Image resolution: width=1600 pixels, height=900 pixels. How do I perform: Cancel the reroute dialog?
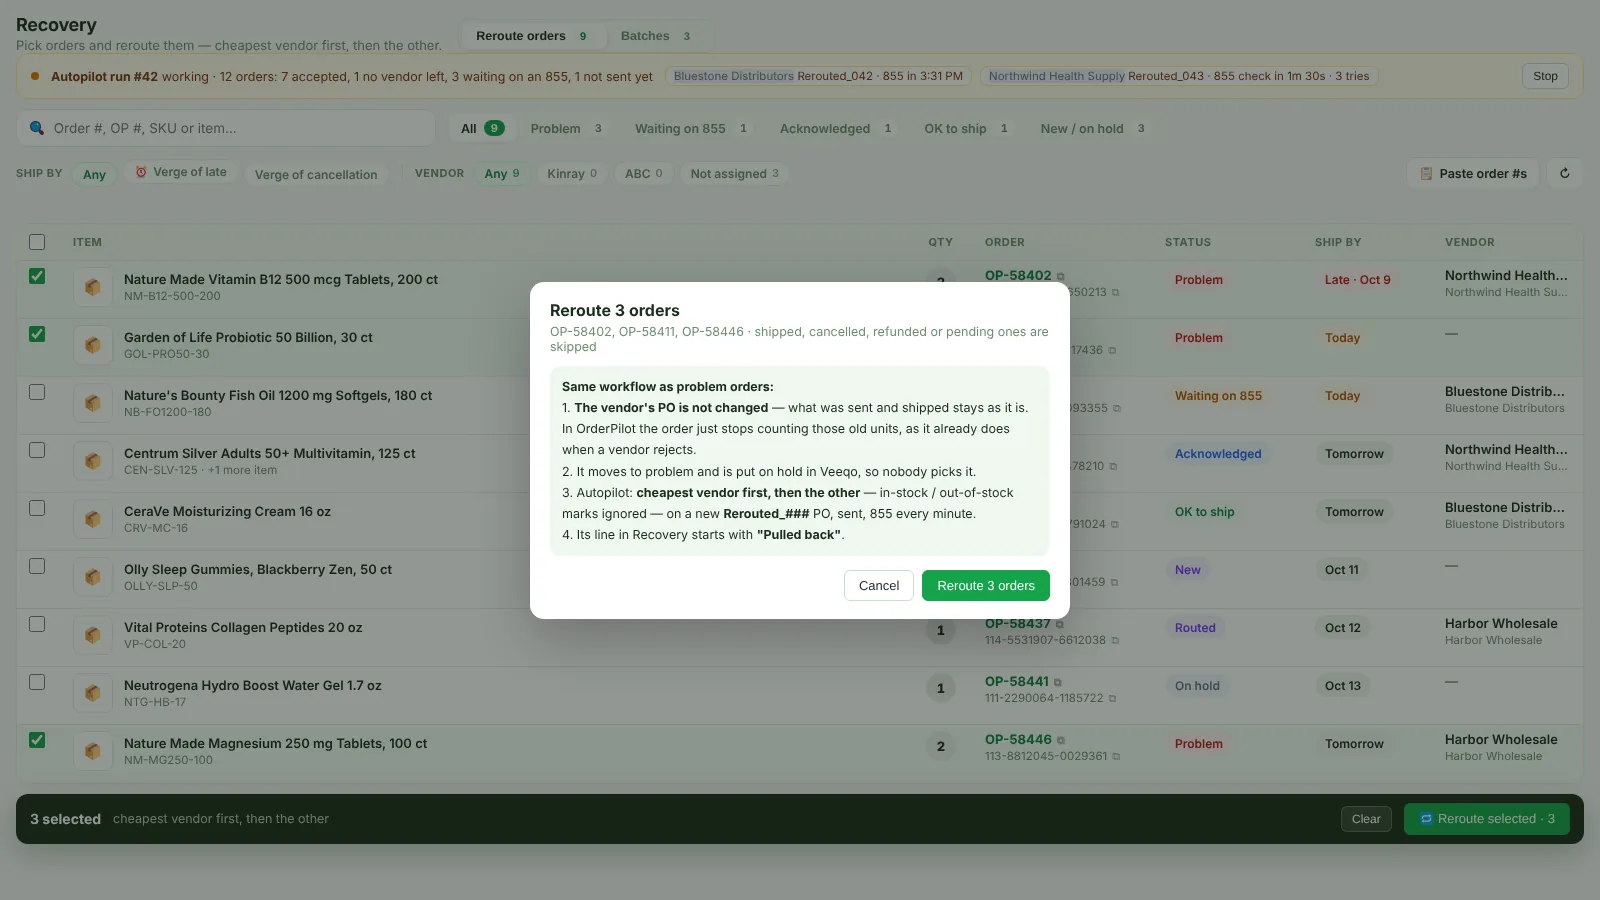point(879,586)
